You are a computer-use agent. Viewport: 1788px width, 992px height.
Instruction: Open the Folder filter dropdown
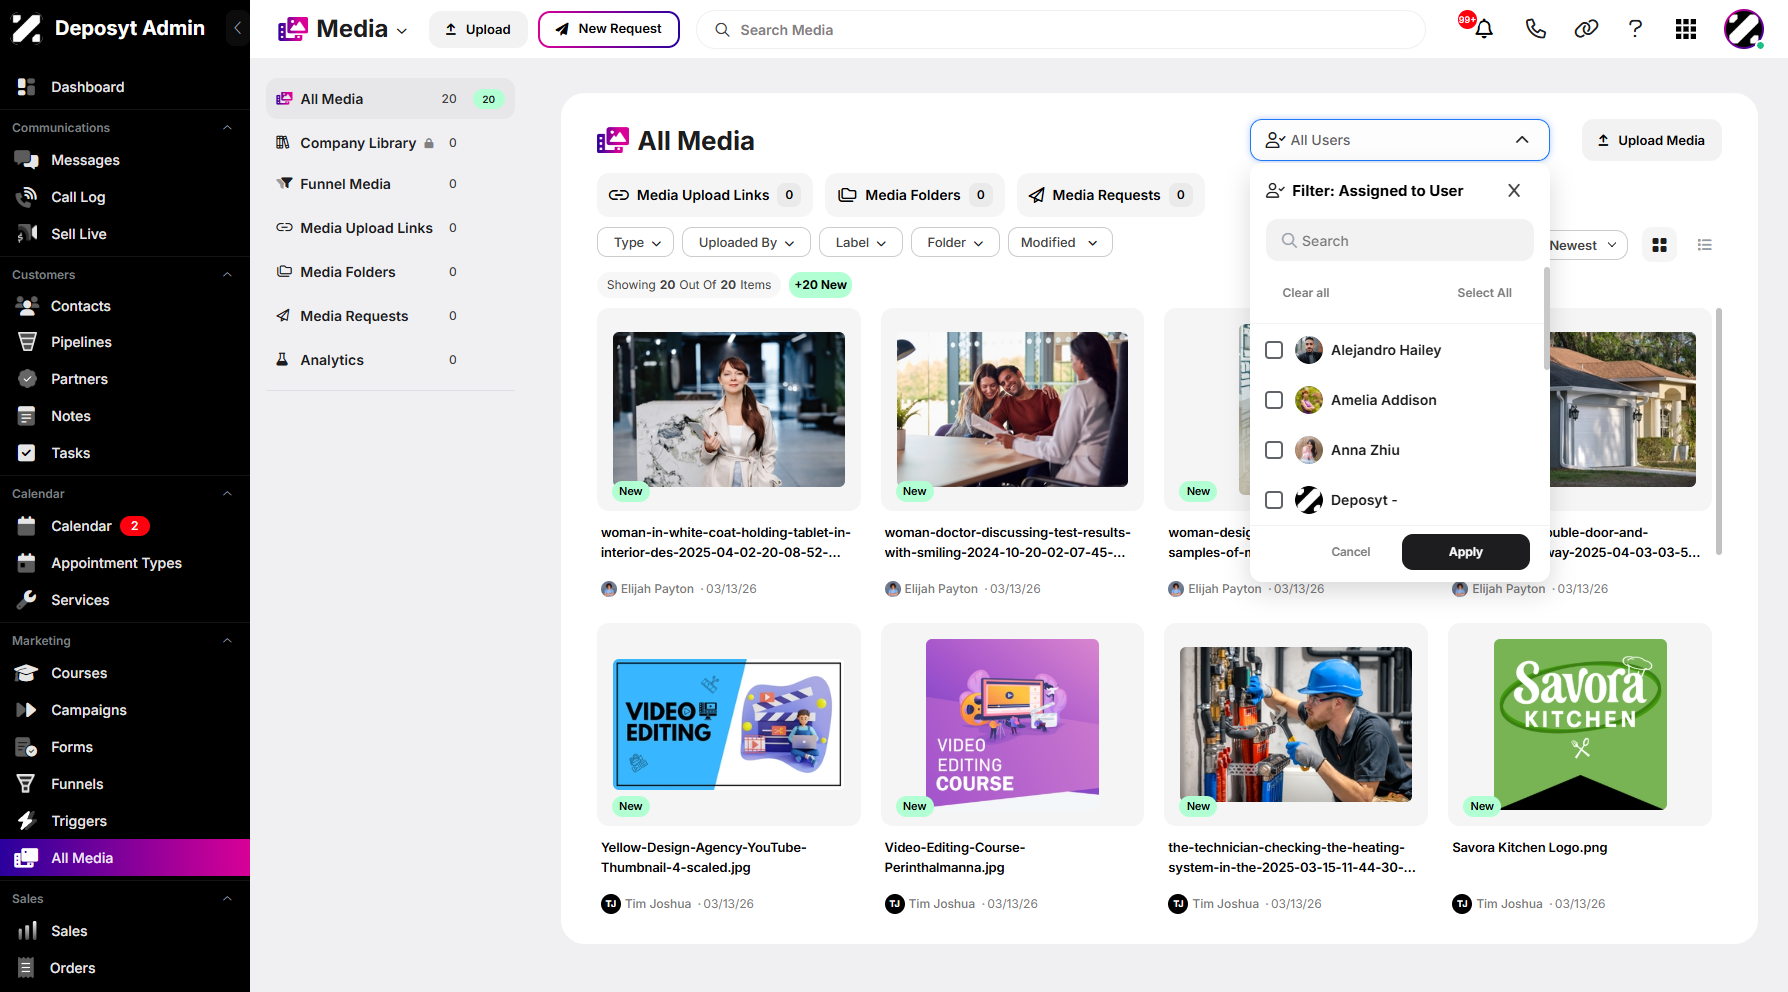(955, 242)
